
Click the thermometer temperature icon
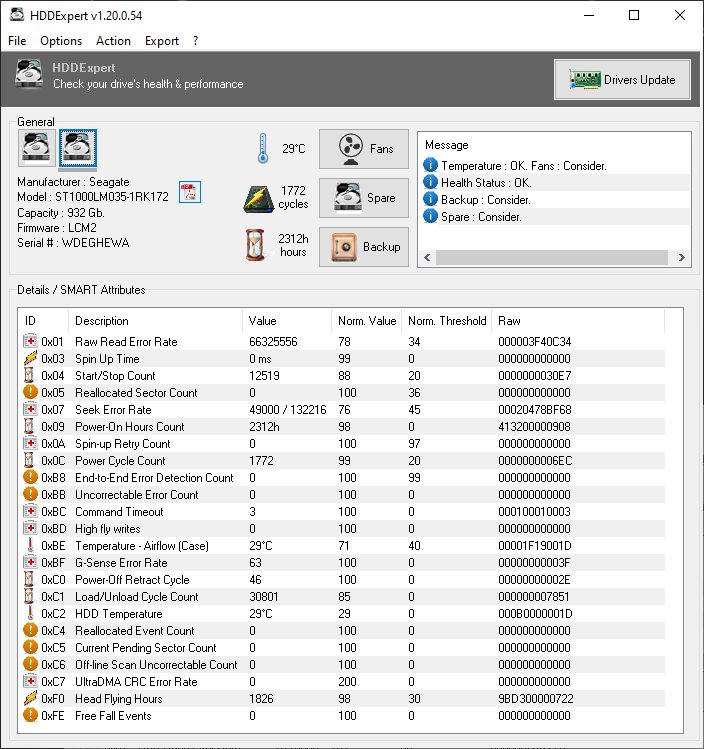(x=261, y=149)
